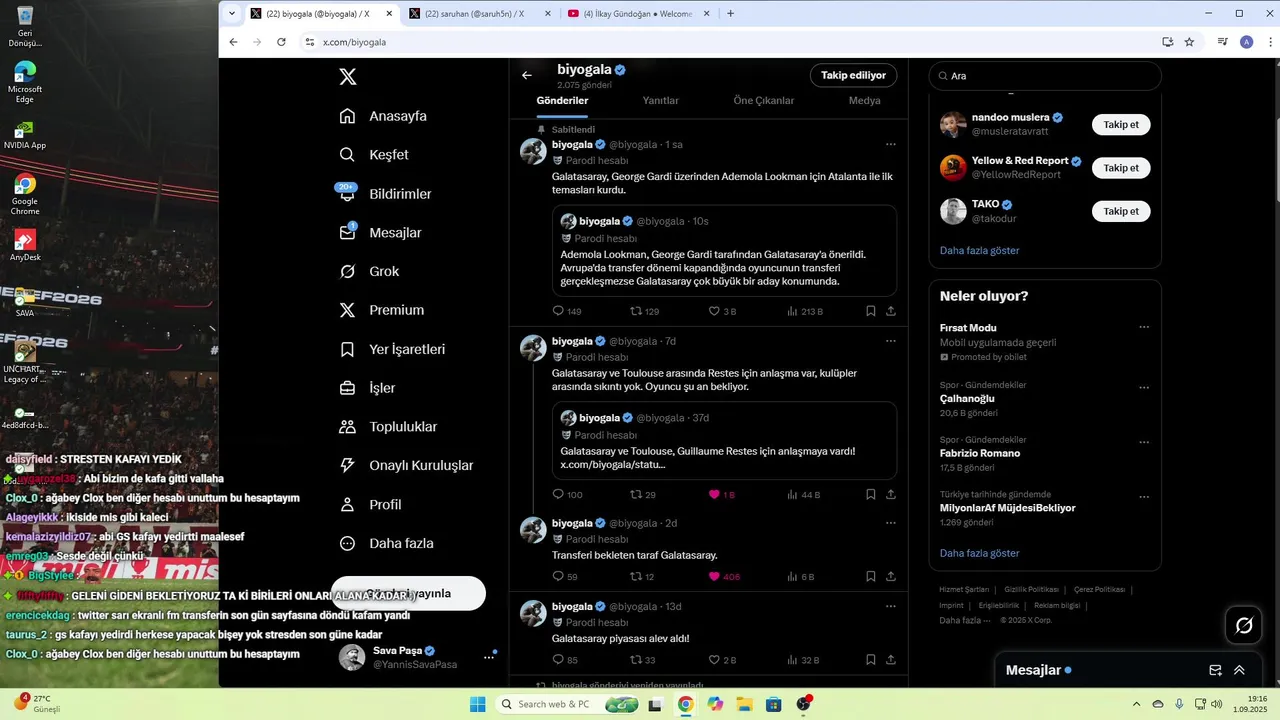Open more options for Restes post

point(890,341)
